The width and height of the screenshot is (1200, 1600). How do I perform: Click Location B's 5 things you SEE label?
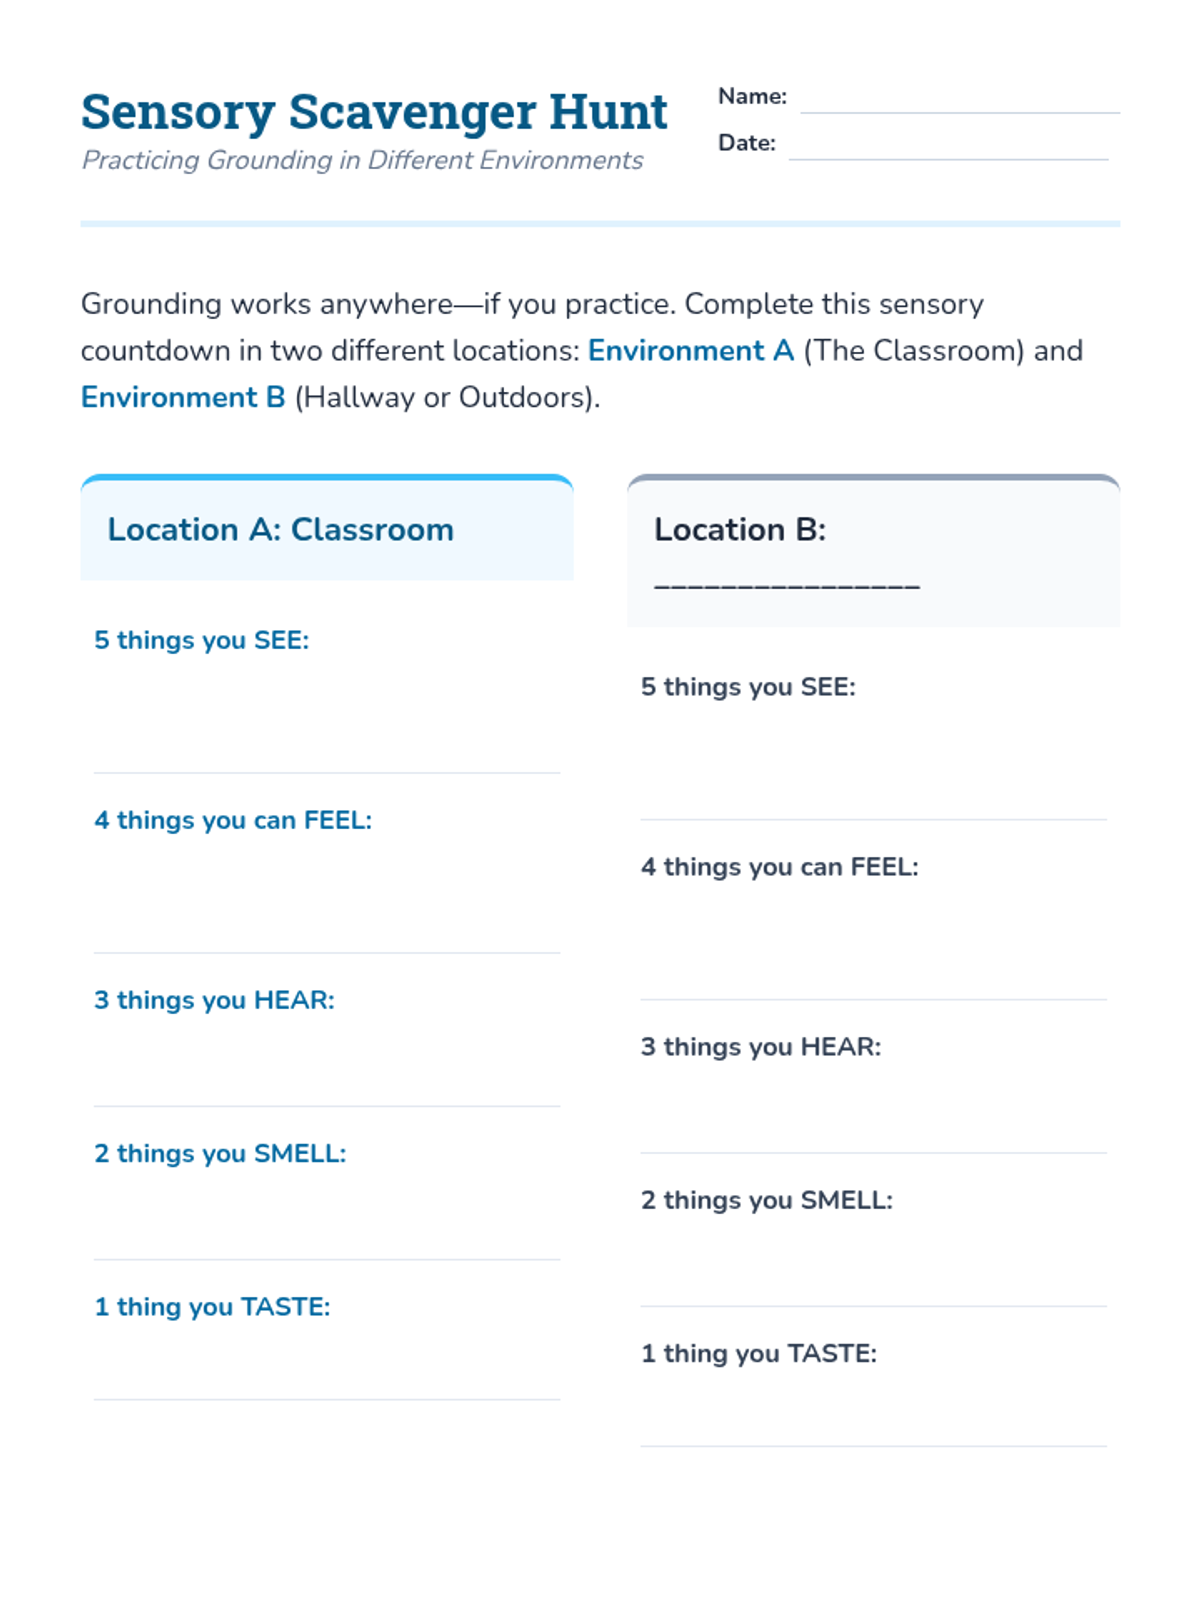click(748, 688)
